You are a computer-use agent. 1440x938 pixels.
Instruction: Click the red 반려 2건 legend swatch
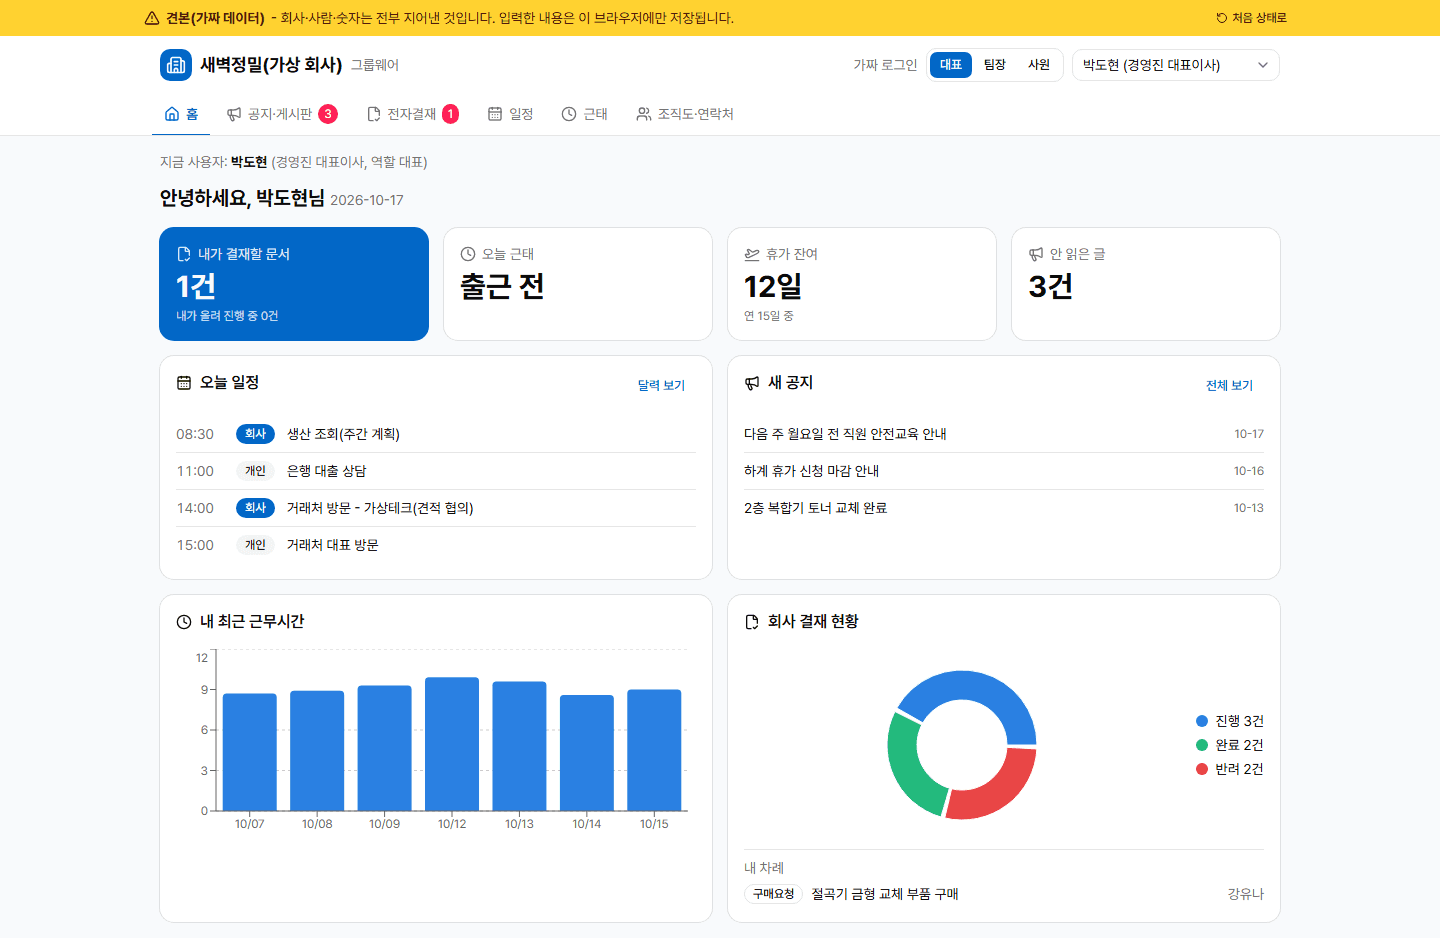coord(1202,769)
